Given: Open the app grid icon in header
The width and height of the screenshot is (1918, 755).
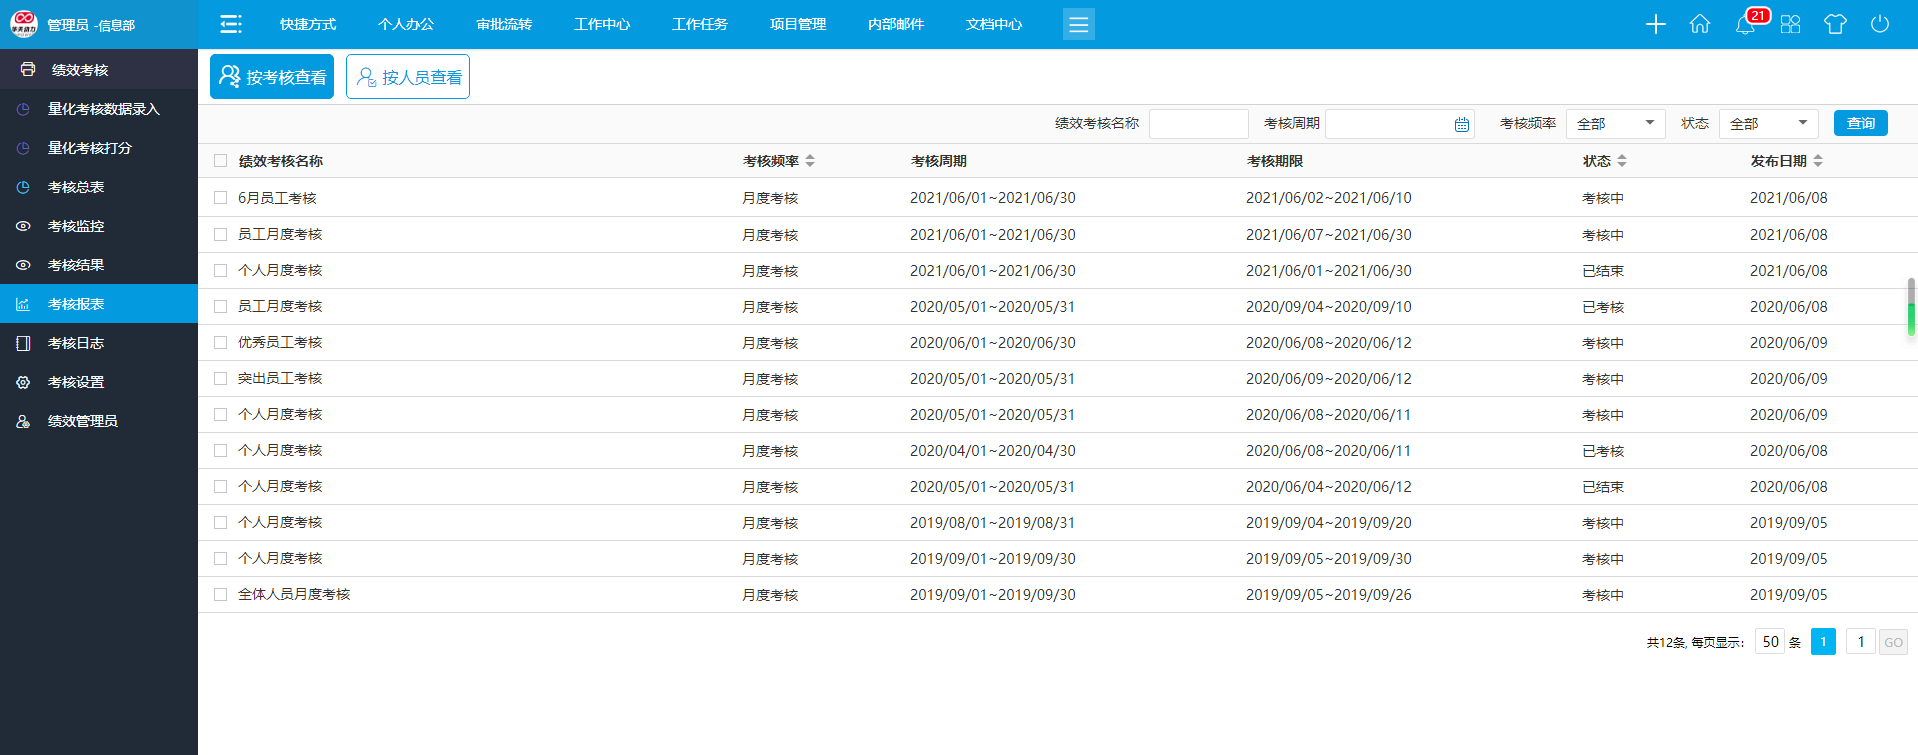Looking at the screenshot, I should pos(1790,24).
